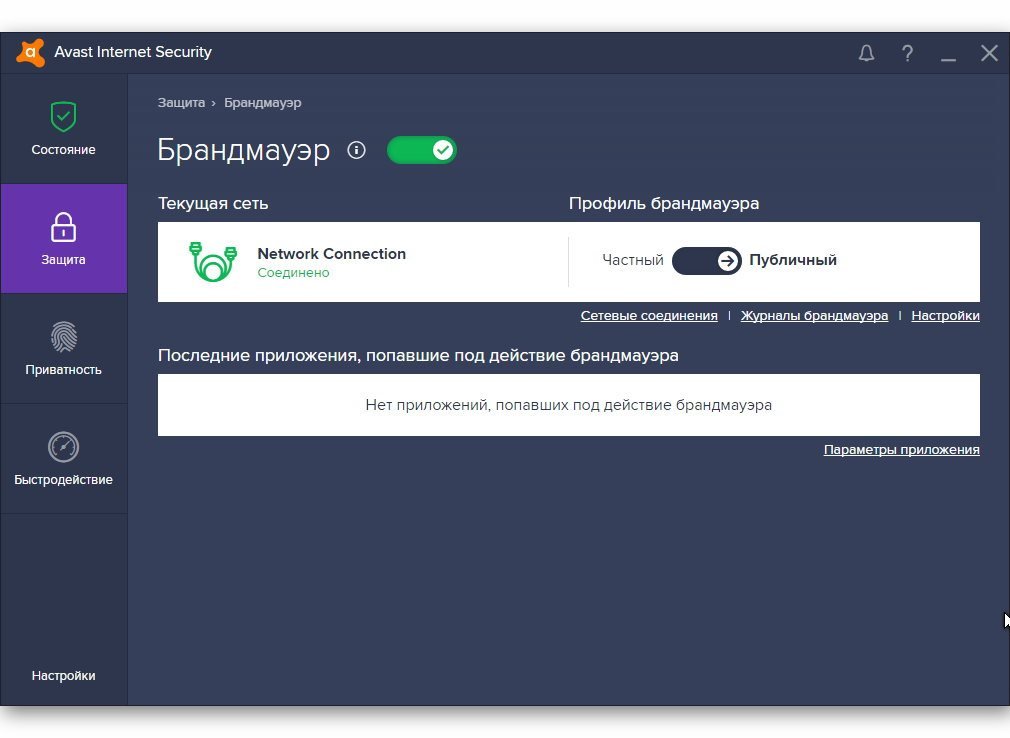Close the Avast window

pos(989,53)
